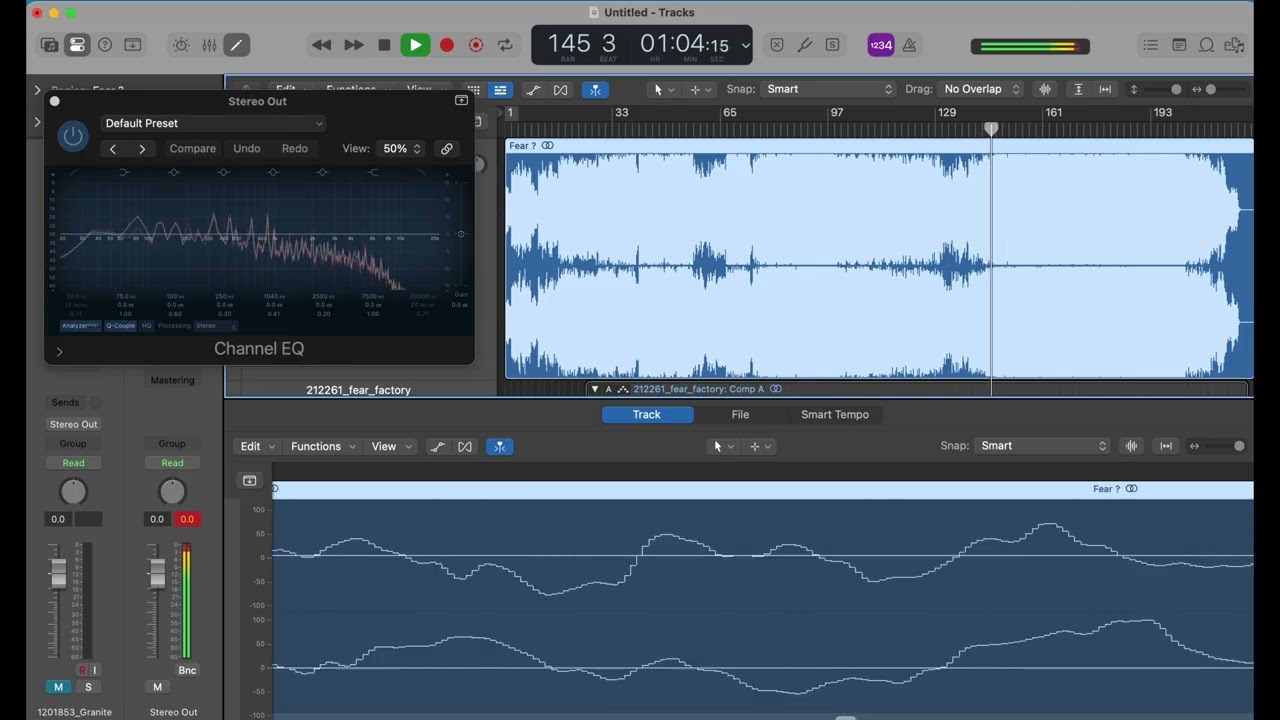
Task: Open the editor's Edit menu
Action: [256, 446]
